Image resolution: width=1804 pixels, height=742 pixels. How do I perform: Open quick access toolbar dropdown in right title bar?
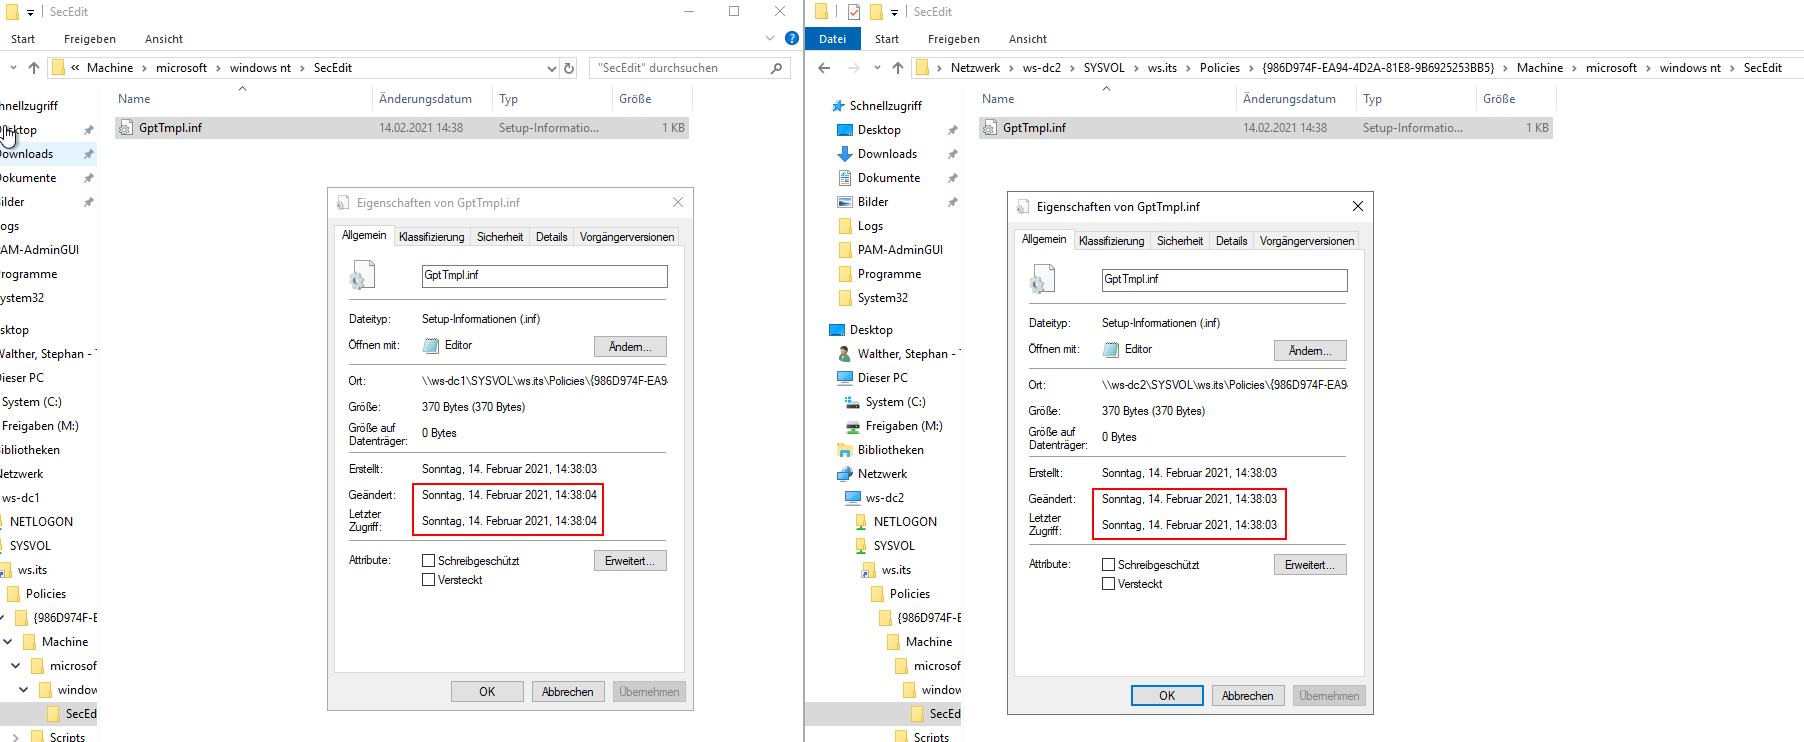[x=894, y=12]
